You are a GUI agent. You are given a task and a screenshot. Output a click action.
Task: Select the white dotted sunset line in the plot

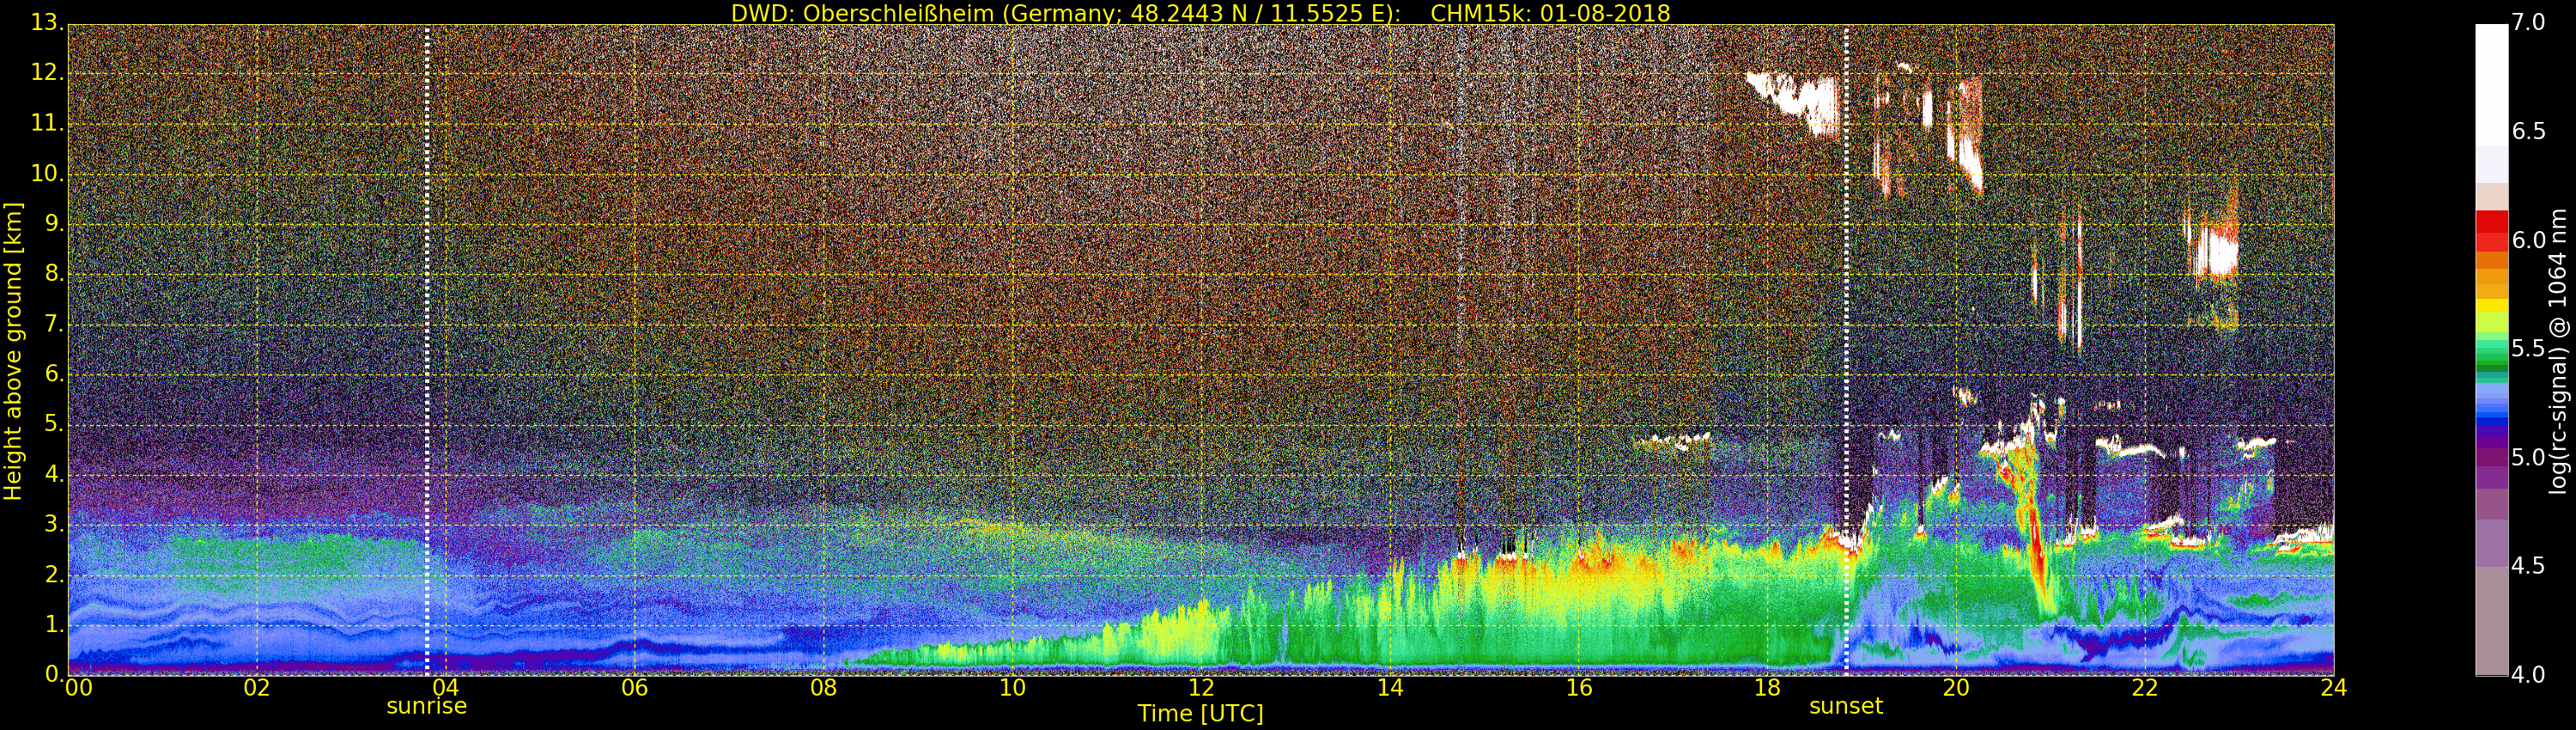[x=1846, y=350]
